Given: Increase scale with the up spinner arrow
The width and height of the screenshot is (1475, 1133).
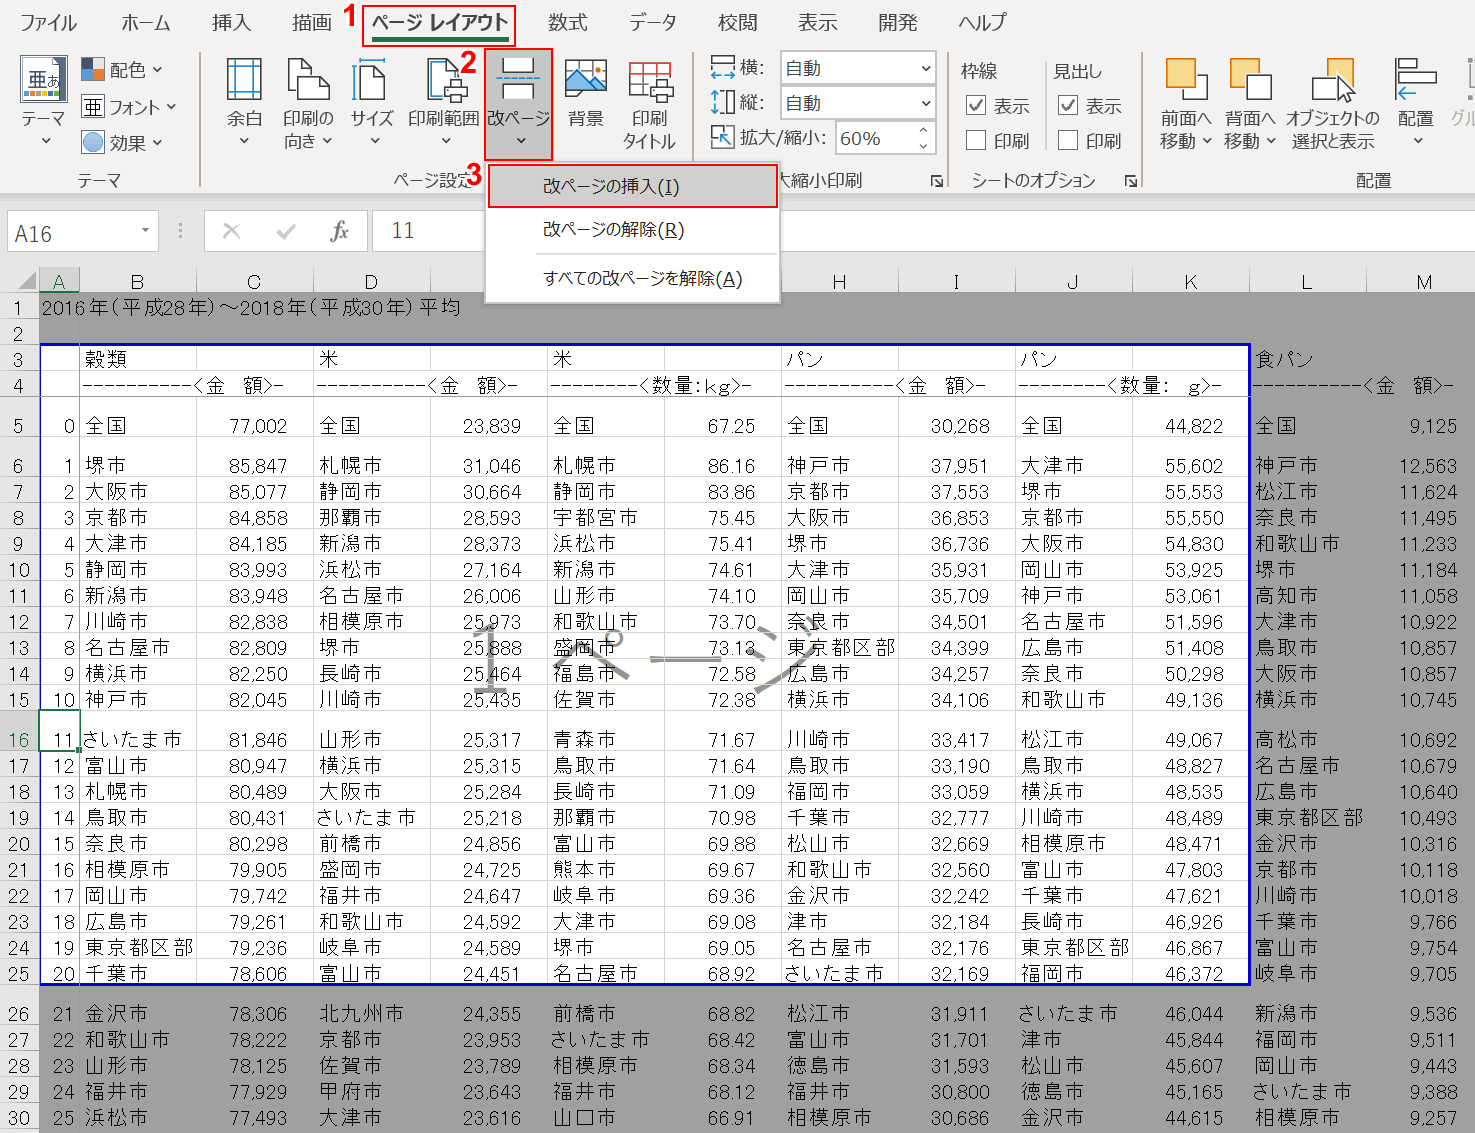Looking at the screenshot, I should tap(923, 131).
